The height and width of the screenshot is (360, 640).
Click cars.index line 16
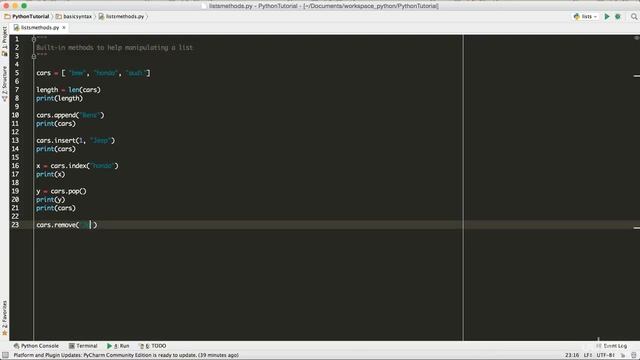(77, 166)
